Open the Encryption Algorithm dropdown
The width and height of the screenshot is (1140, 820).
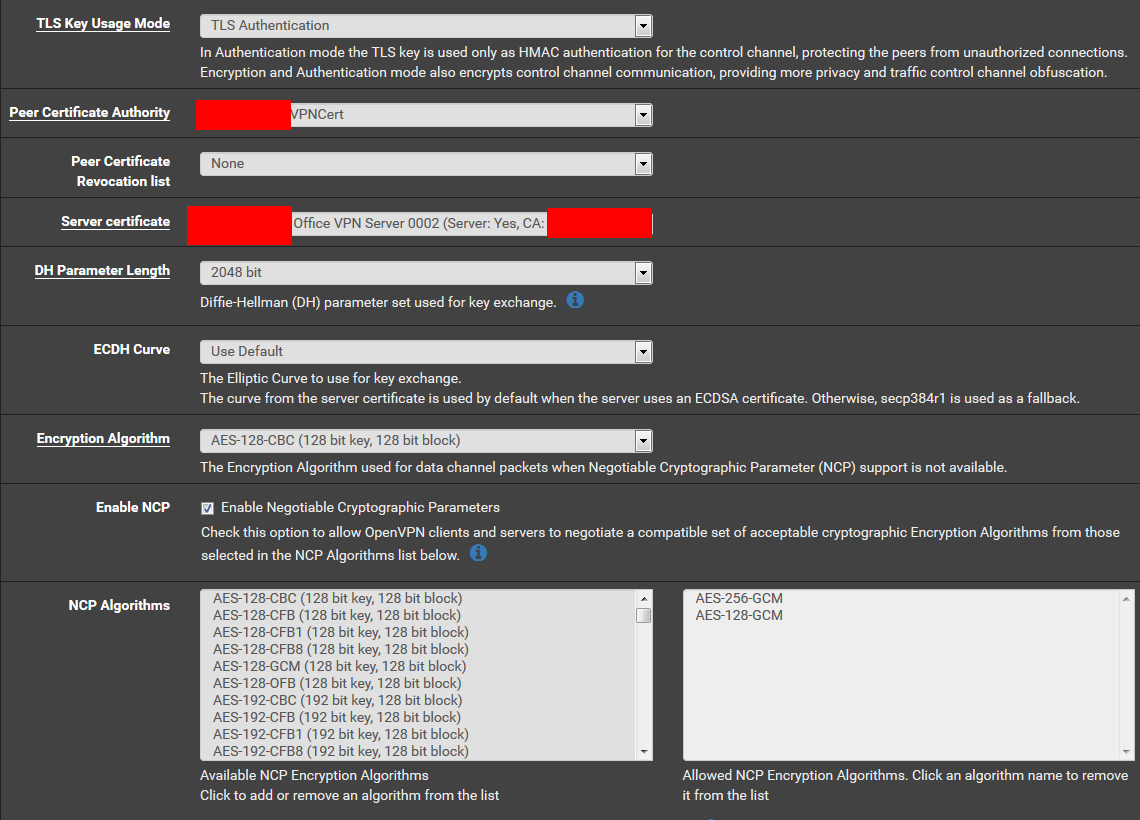click(x=426, y=441)
